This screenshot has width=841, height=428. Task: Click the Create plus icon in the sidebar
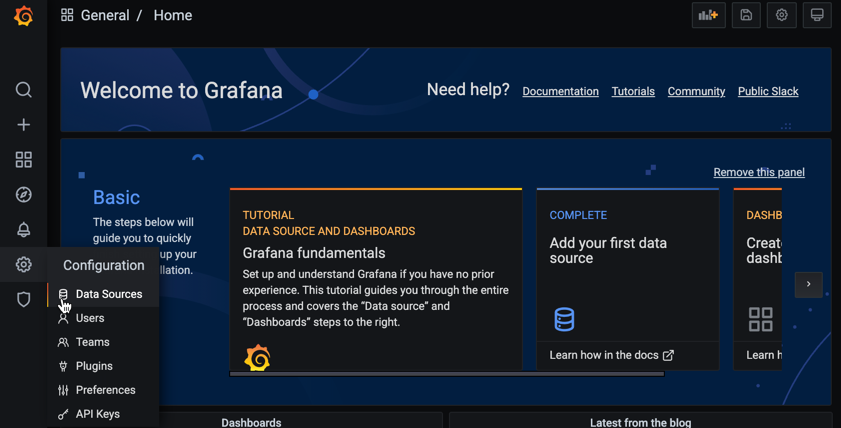(x=24, y=124)
